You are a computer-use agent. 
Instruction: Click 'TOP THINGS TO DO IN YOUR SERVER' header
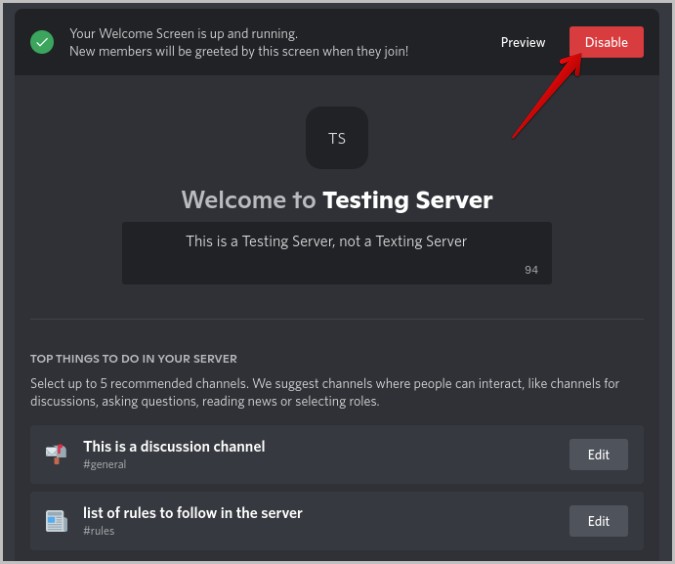pos(133,359)
